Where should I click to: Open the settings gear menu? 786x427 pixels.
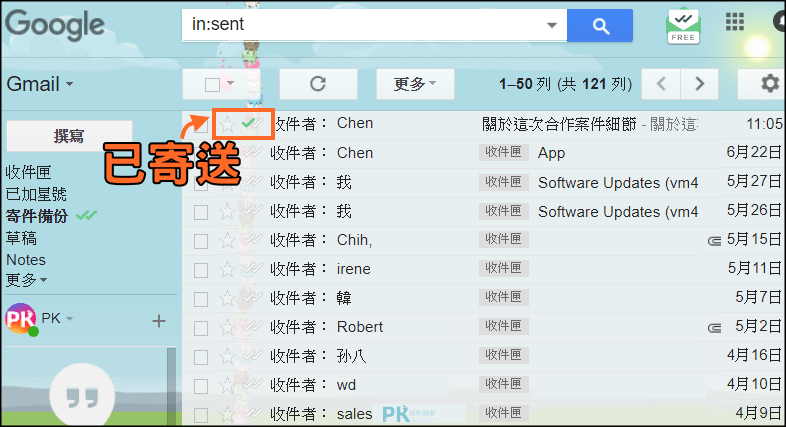[x=769, y=84]
